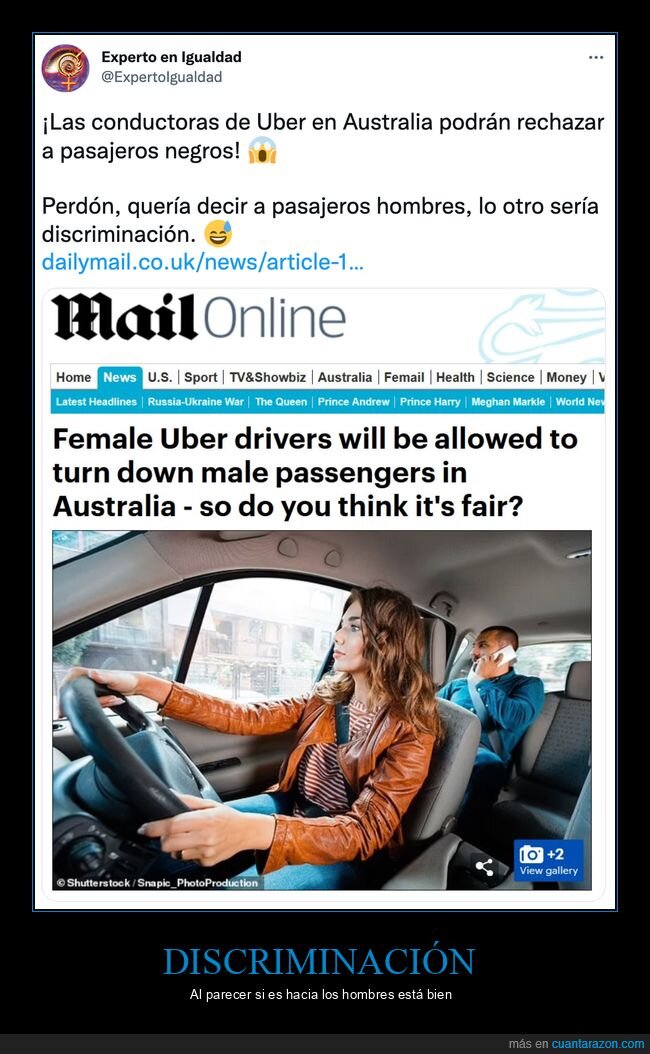Viewport: 650px width, 1054px height.
Task: Open the dailymail.co.uk article link
Action: coord(202,261)
